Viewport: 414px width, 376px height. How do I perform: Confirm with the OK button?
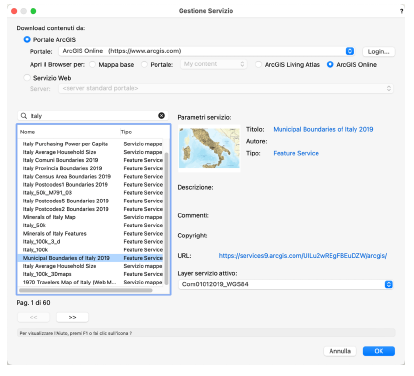pyautogui.click(x=379, y=351)
